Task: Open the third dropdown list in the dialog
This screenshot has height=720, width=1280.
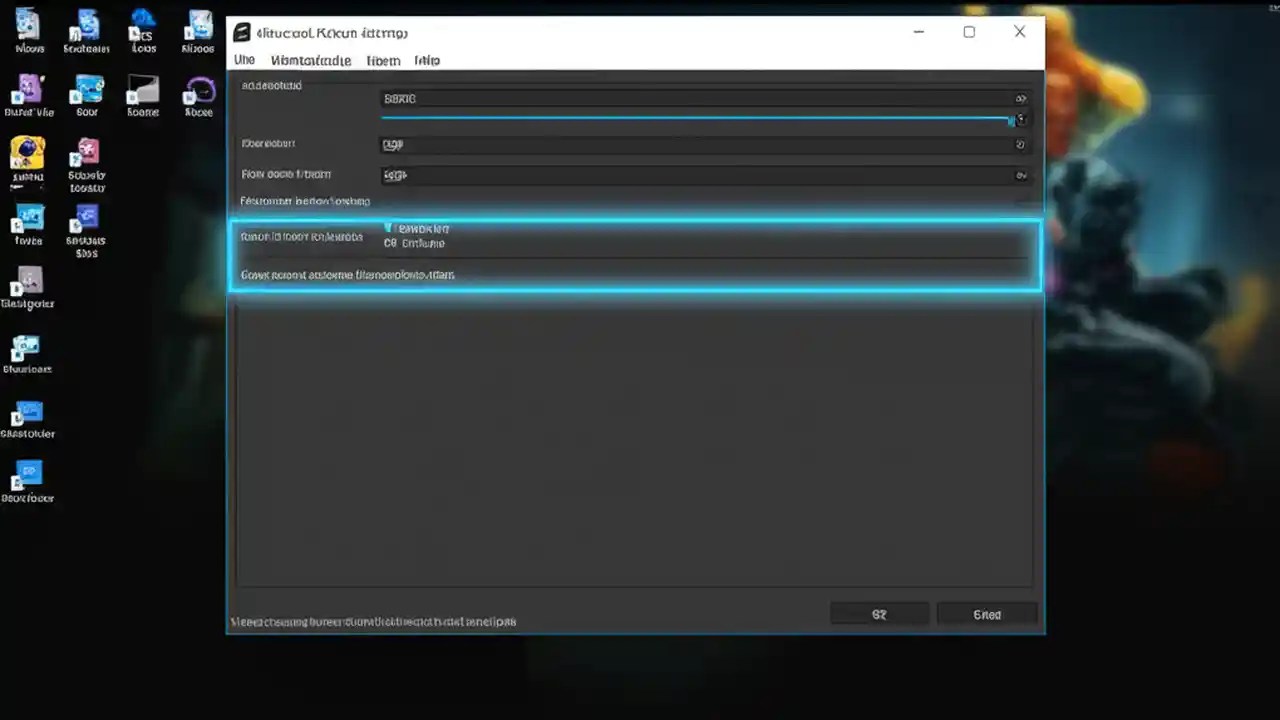Action: (x=1020, y=174)
